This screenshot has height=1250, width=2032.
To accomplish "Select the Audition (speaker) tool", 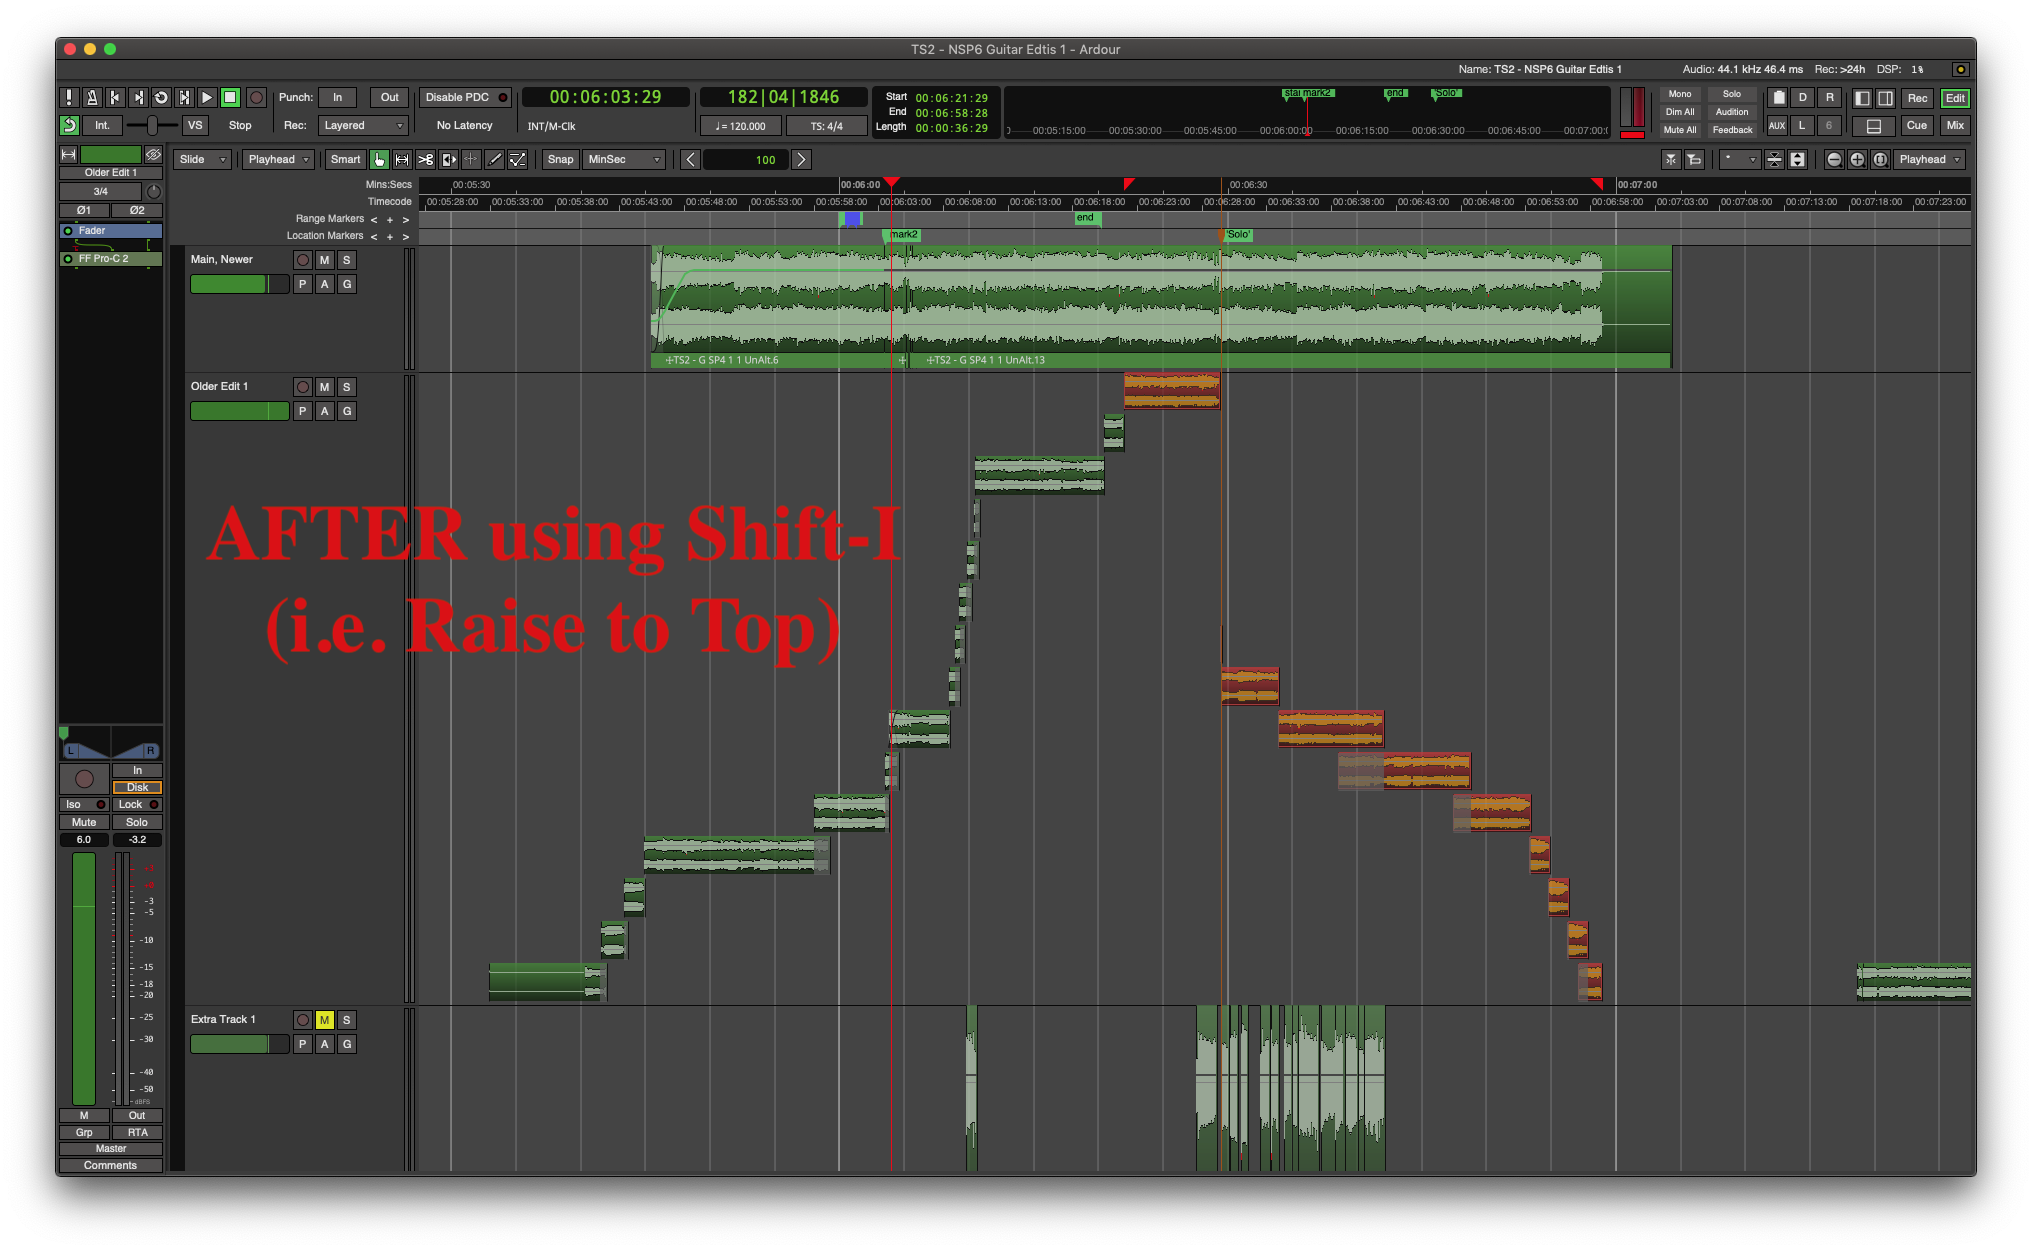I will pyautogui.click(x=448, y=160).
